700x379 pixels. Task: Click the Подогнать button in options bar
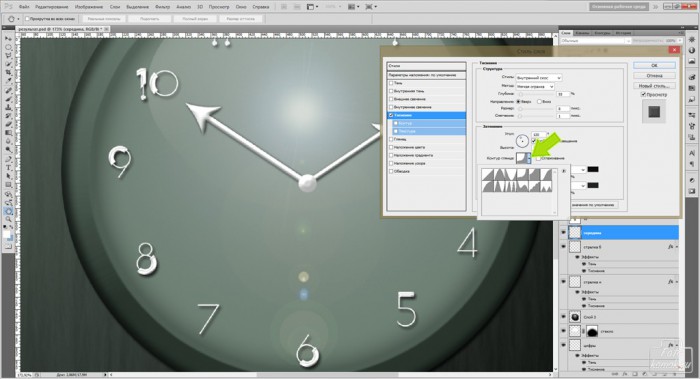149,19
